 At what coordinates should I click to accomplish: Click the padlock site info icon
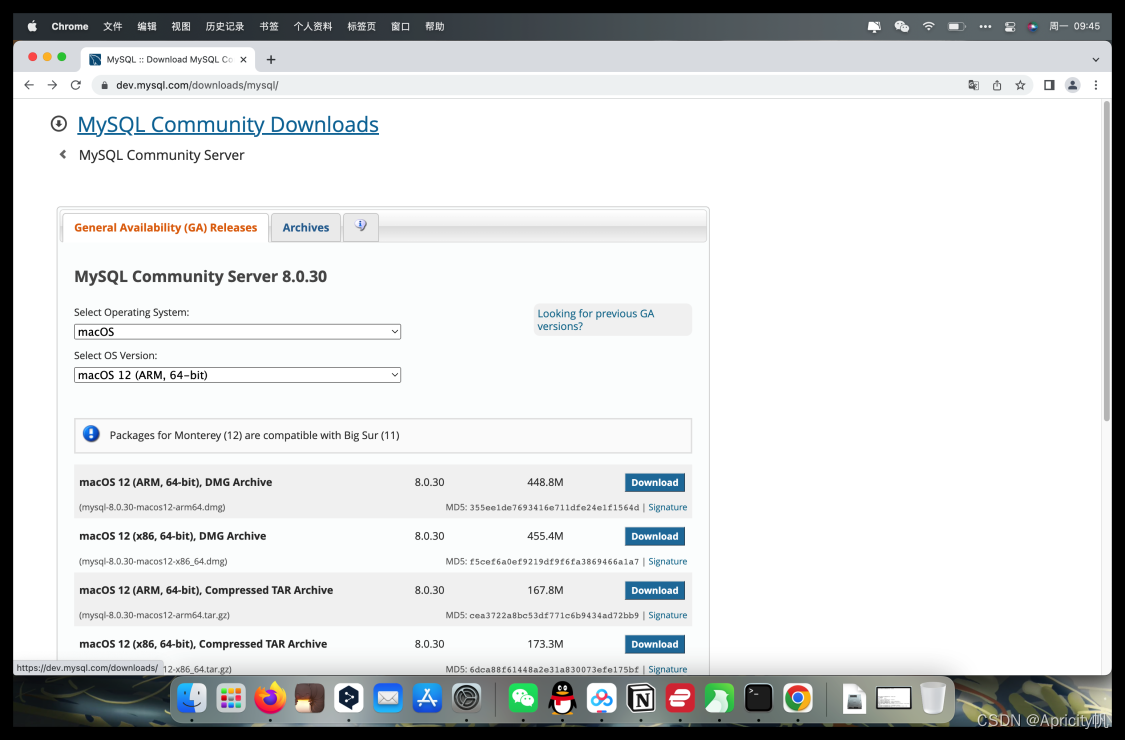(105, 85)
